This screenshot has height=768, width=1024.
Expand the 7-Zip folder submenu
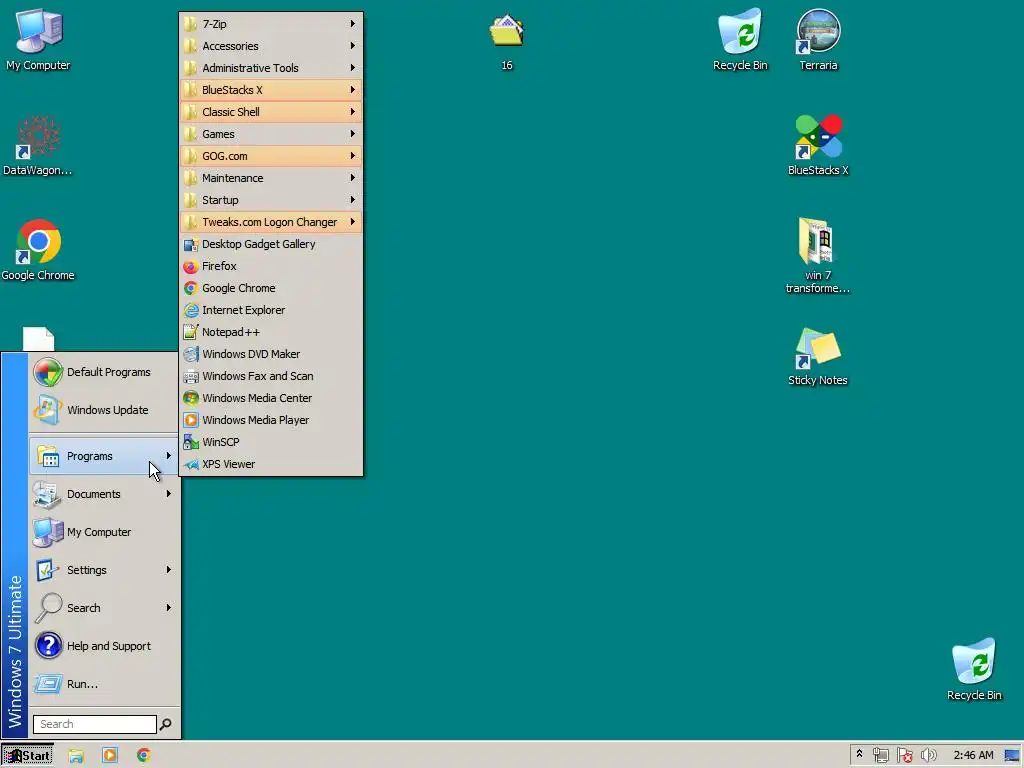[x=271, y=24]
